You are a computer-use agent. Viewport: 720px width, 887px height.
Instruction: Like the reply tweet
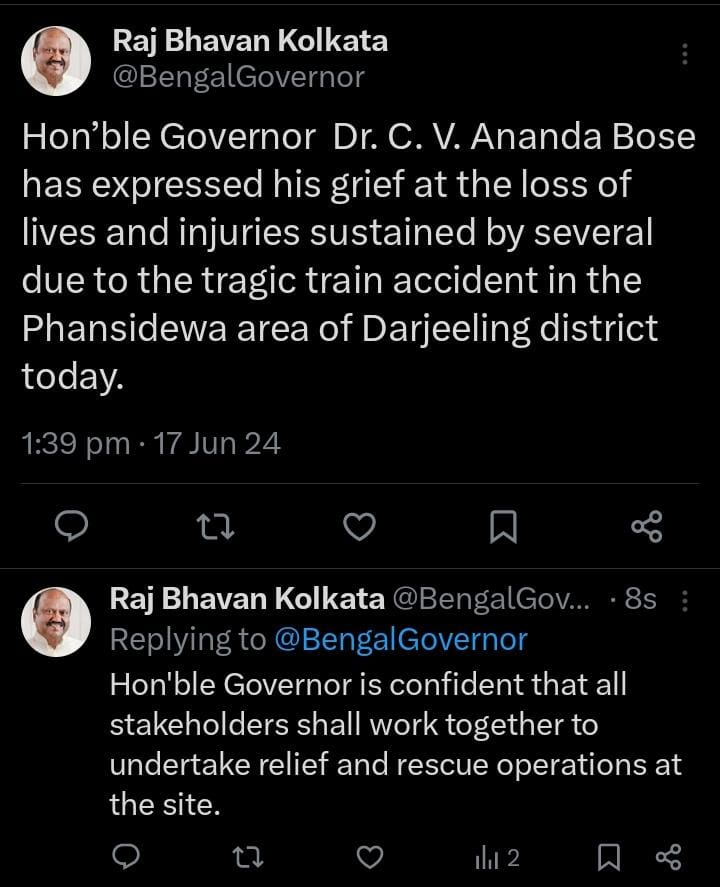click(x=371, y=857)
